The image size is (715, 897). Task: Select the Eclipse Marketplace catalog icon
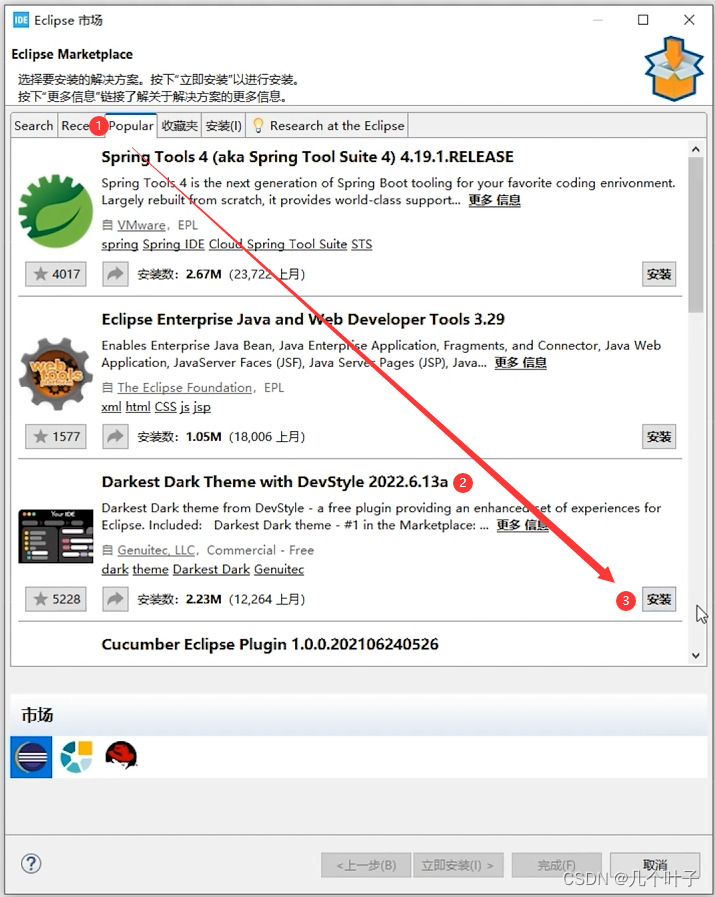click(x=31, y=757)
